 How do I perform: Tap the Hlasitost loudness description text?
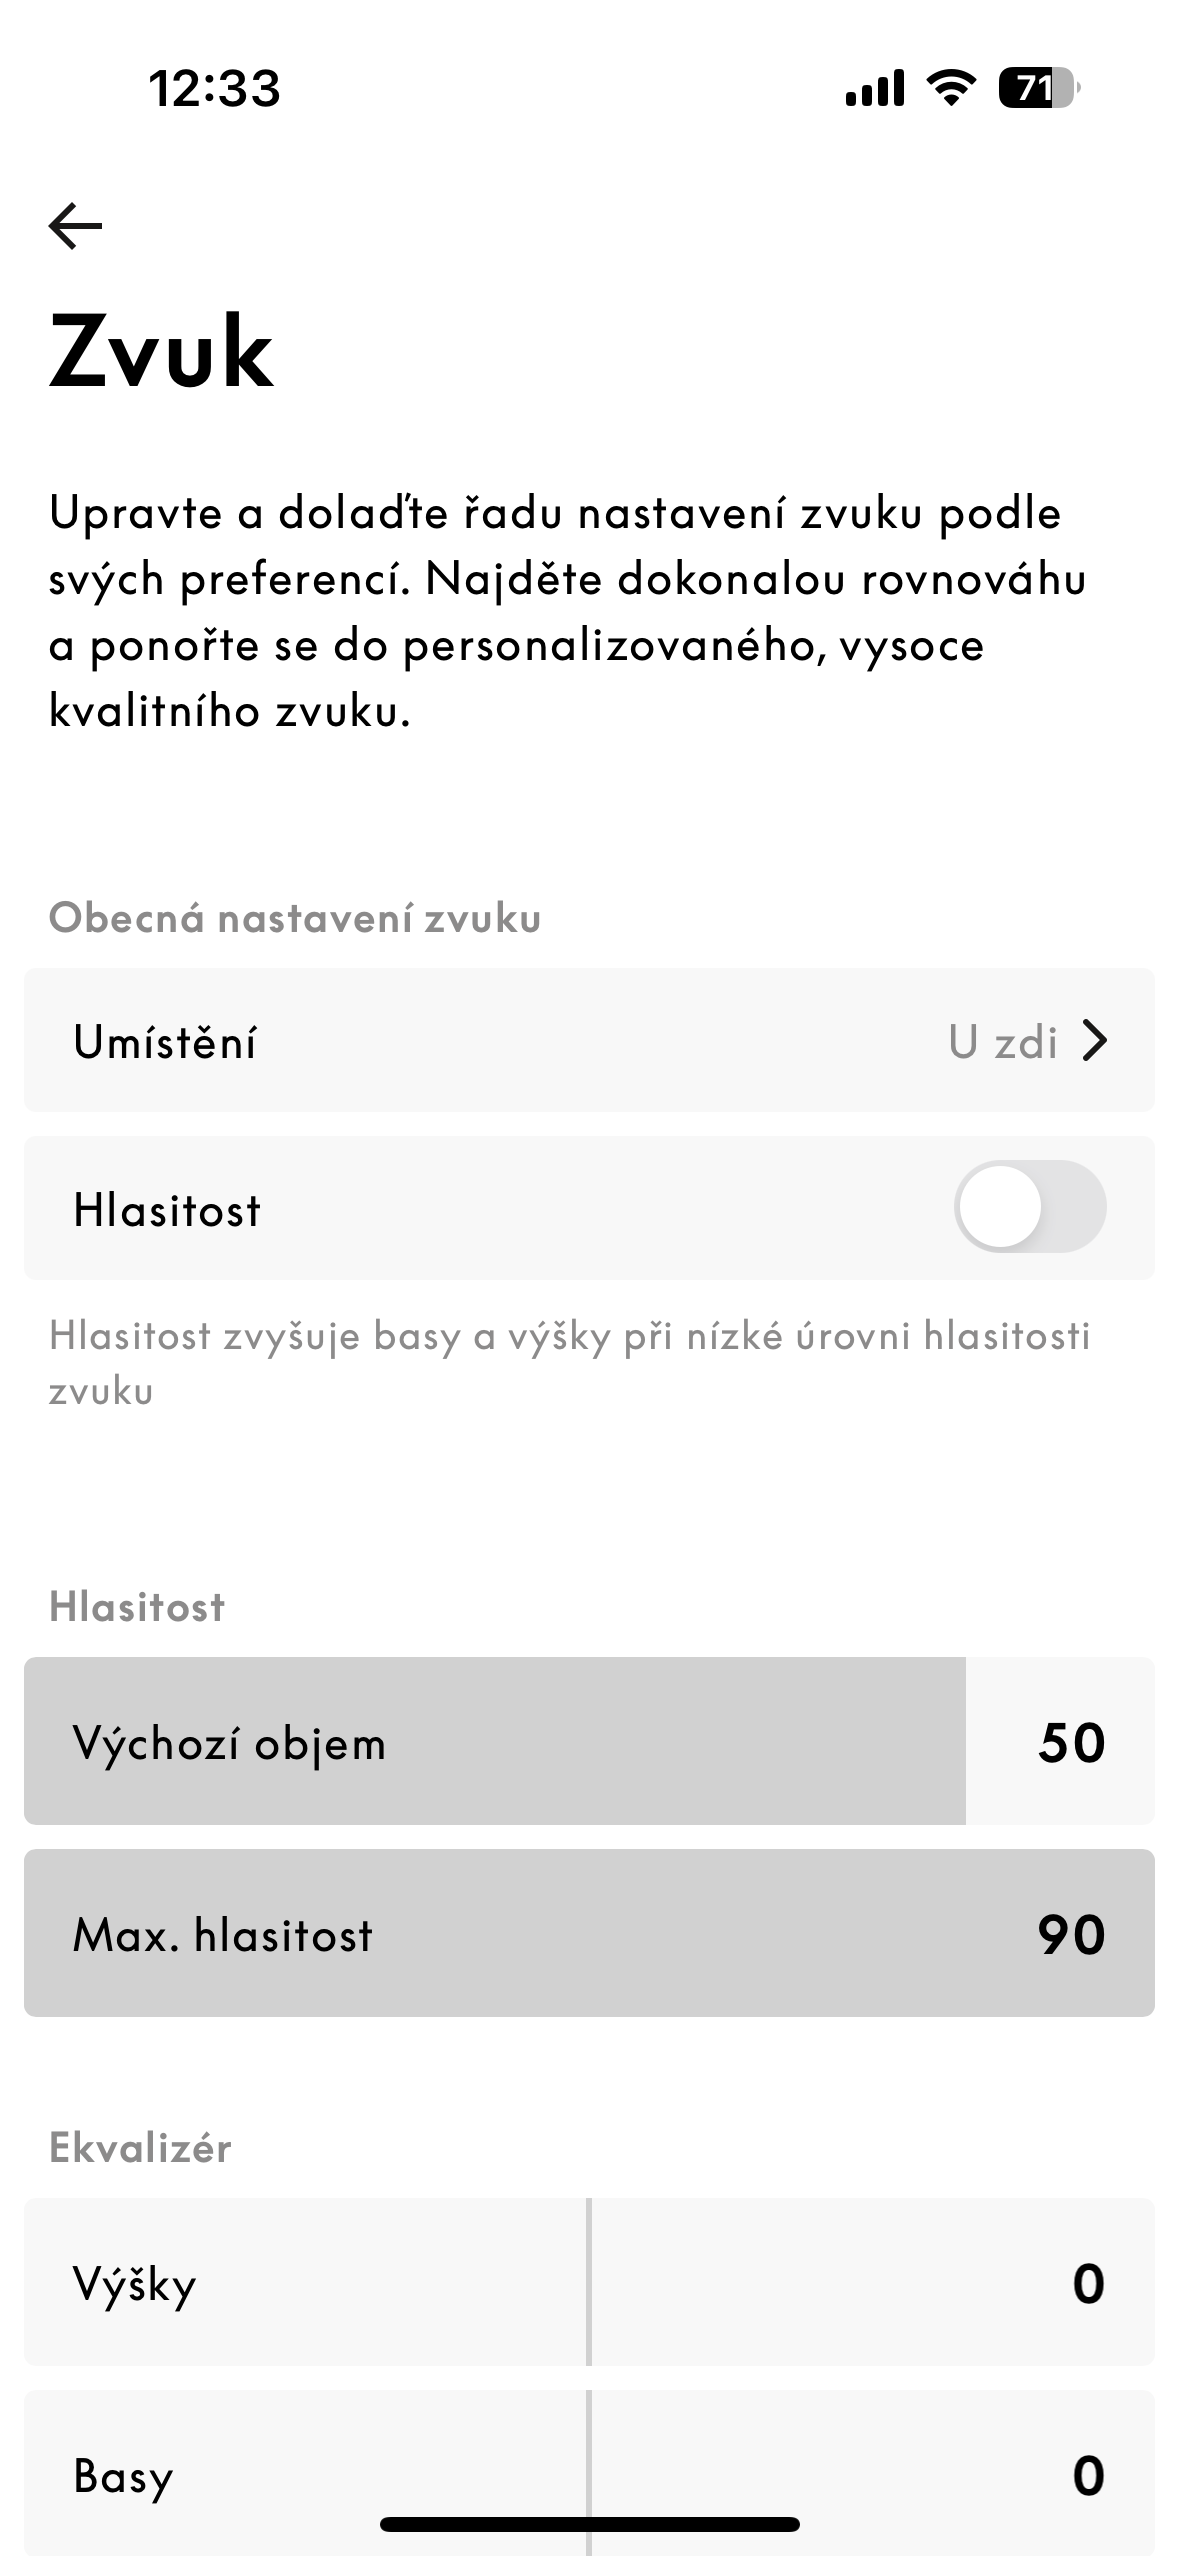coord(568,1363)
